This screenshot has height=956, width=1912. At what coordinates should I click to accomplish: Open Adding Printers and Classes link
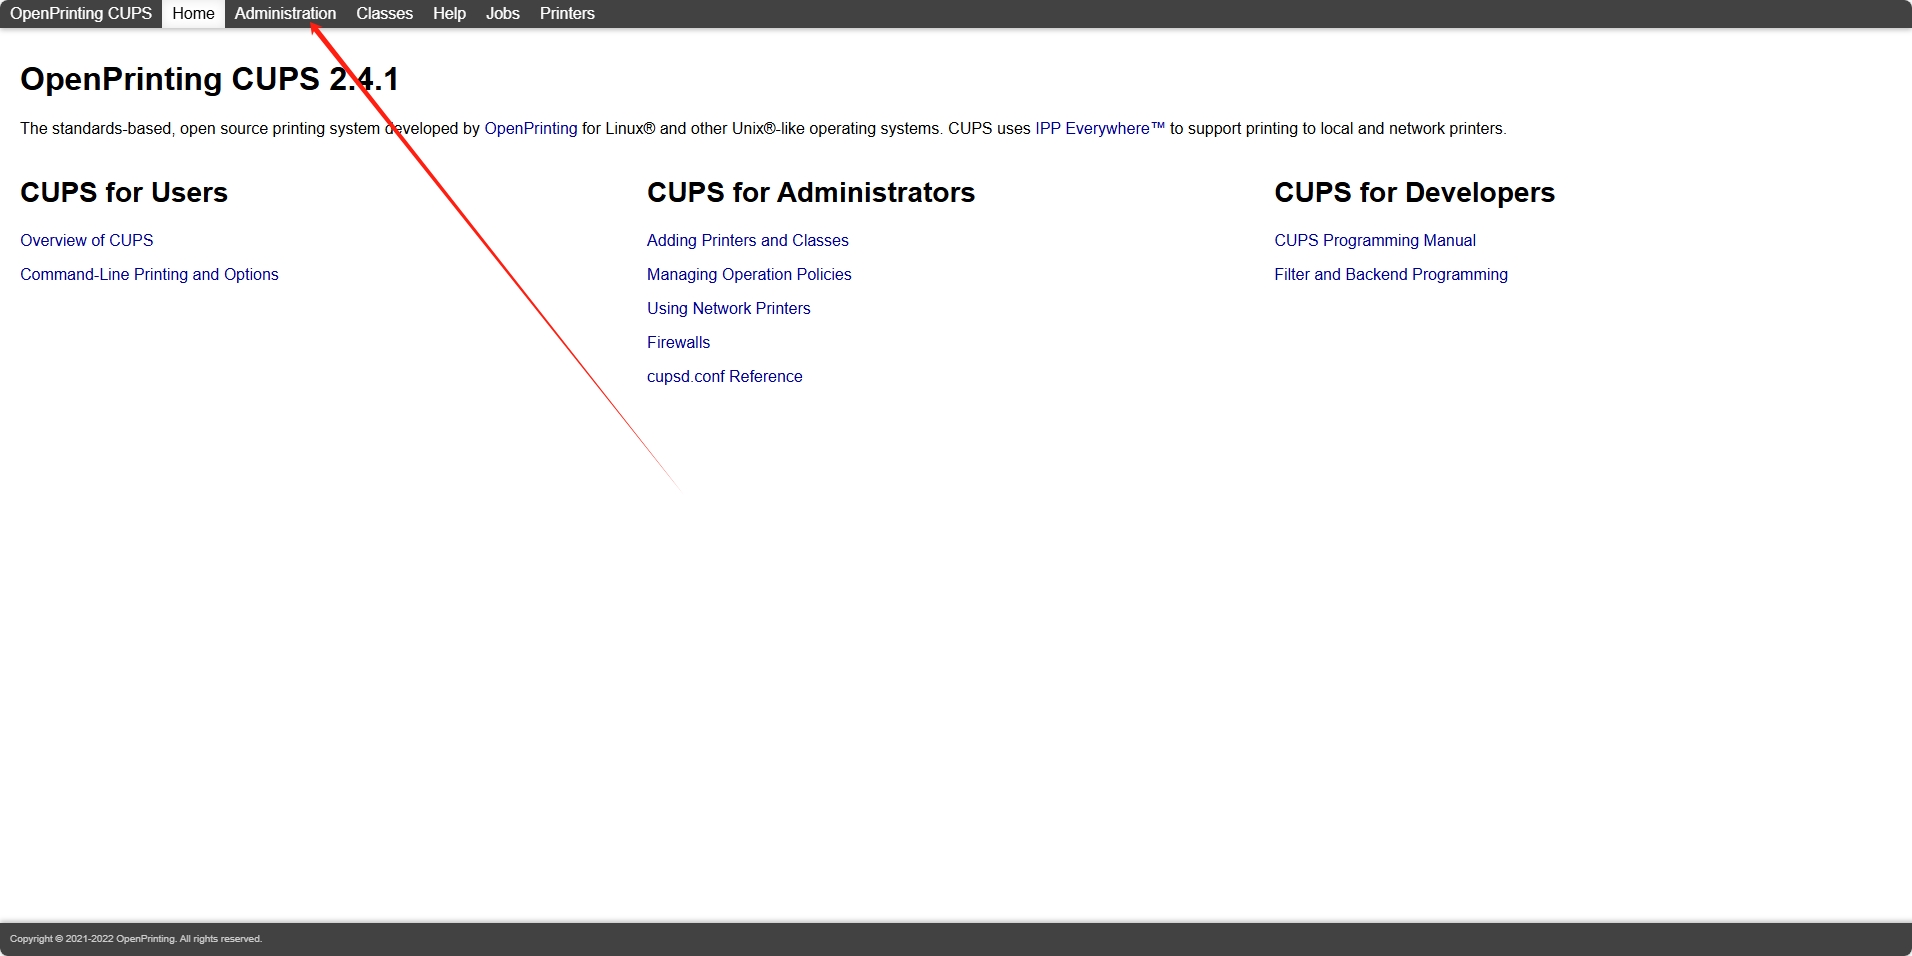click(x=747, y=240)
